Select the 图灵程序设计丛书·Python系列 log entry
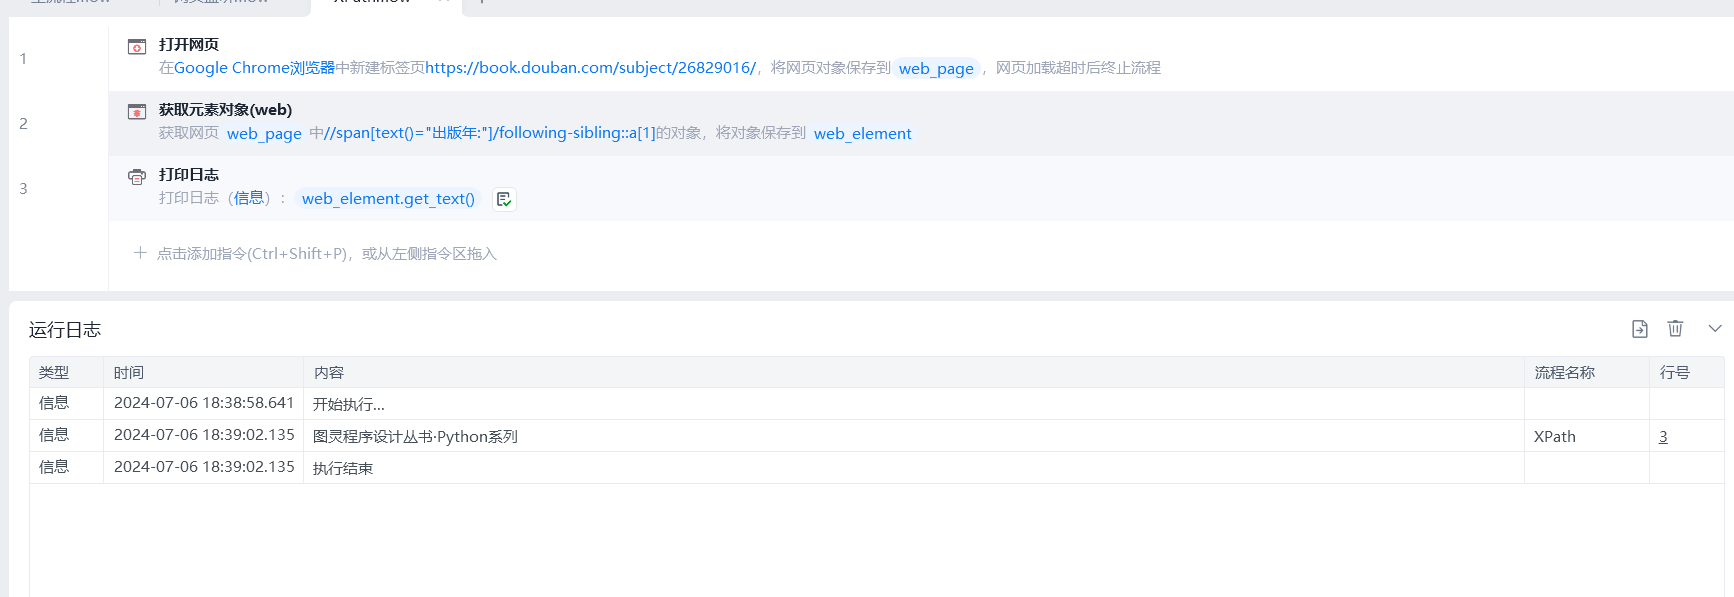This screenshot has width=1734, height=597. 415,436
